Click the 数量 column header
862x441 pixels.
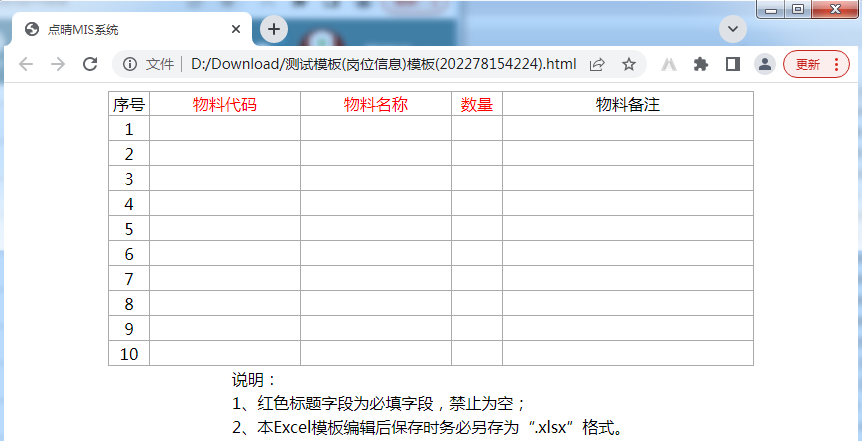[x=477, y=104]
